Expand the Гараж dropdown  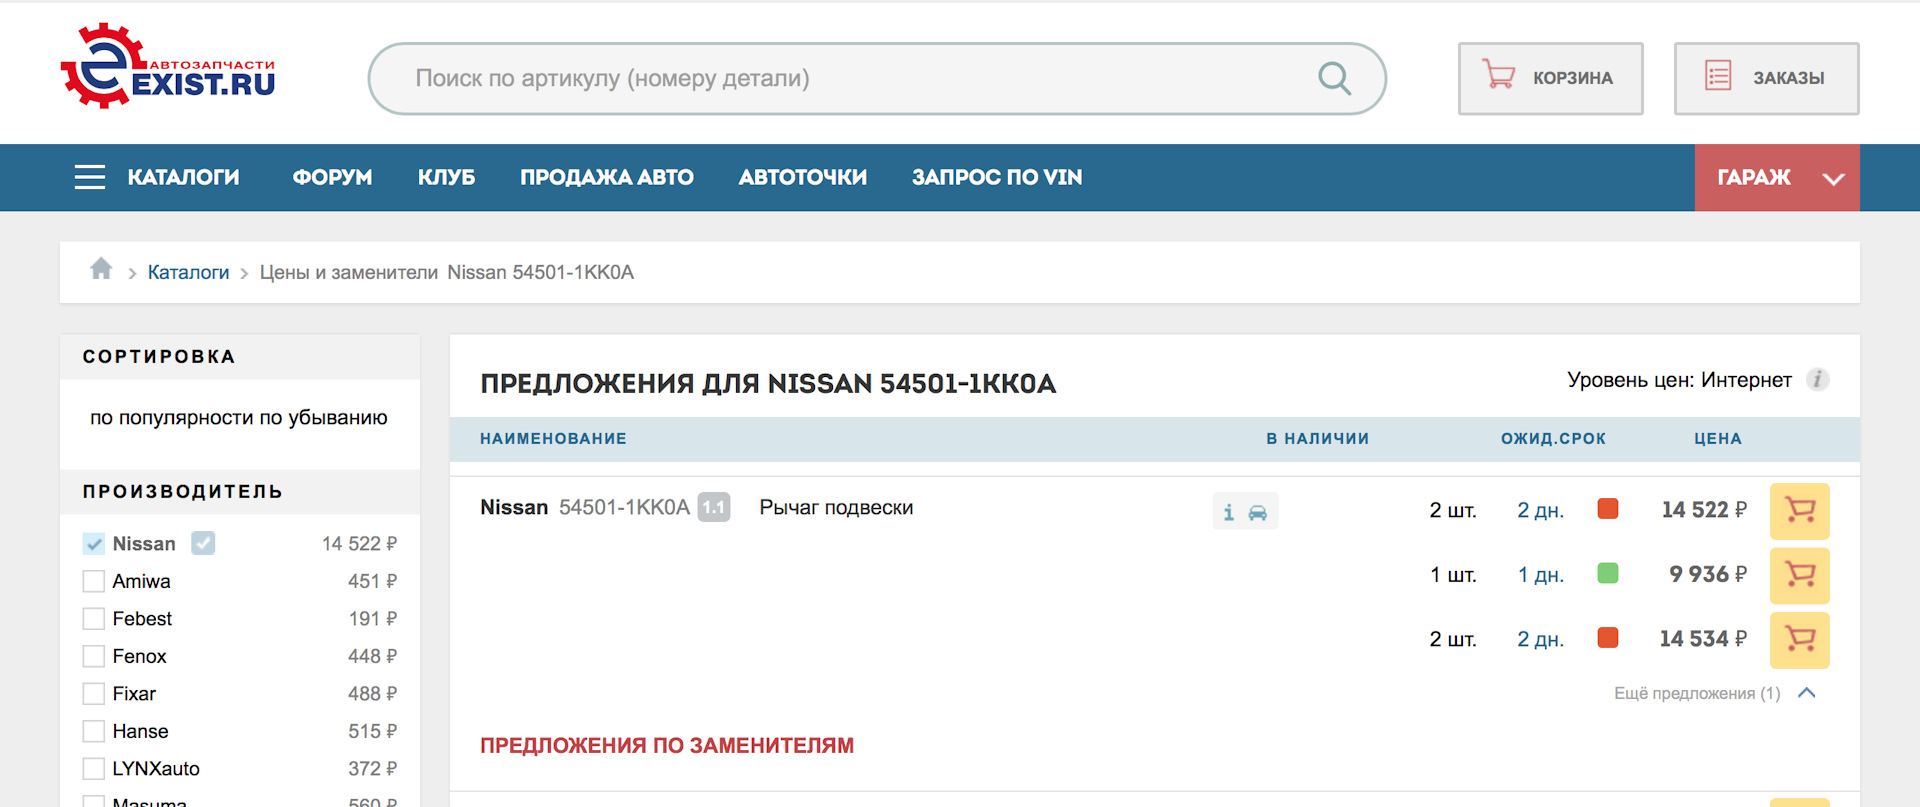point(1777,177)
